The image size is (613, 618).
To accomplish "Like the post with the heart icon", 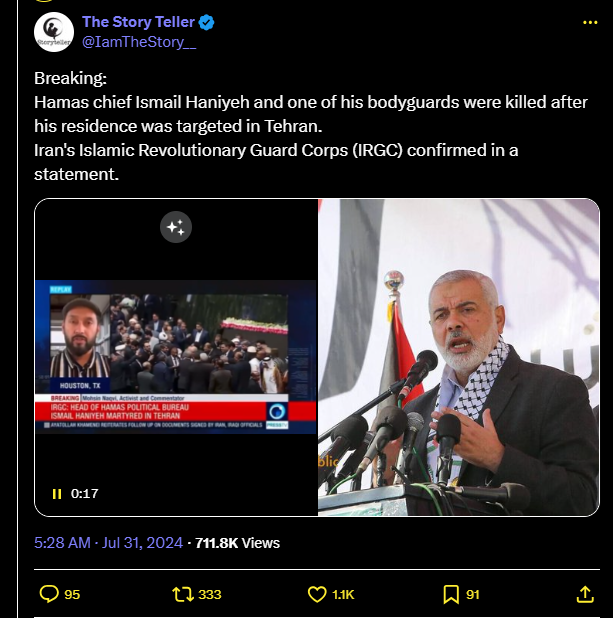I will coord(317,594).
